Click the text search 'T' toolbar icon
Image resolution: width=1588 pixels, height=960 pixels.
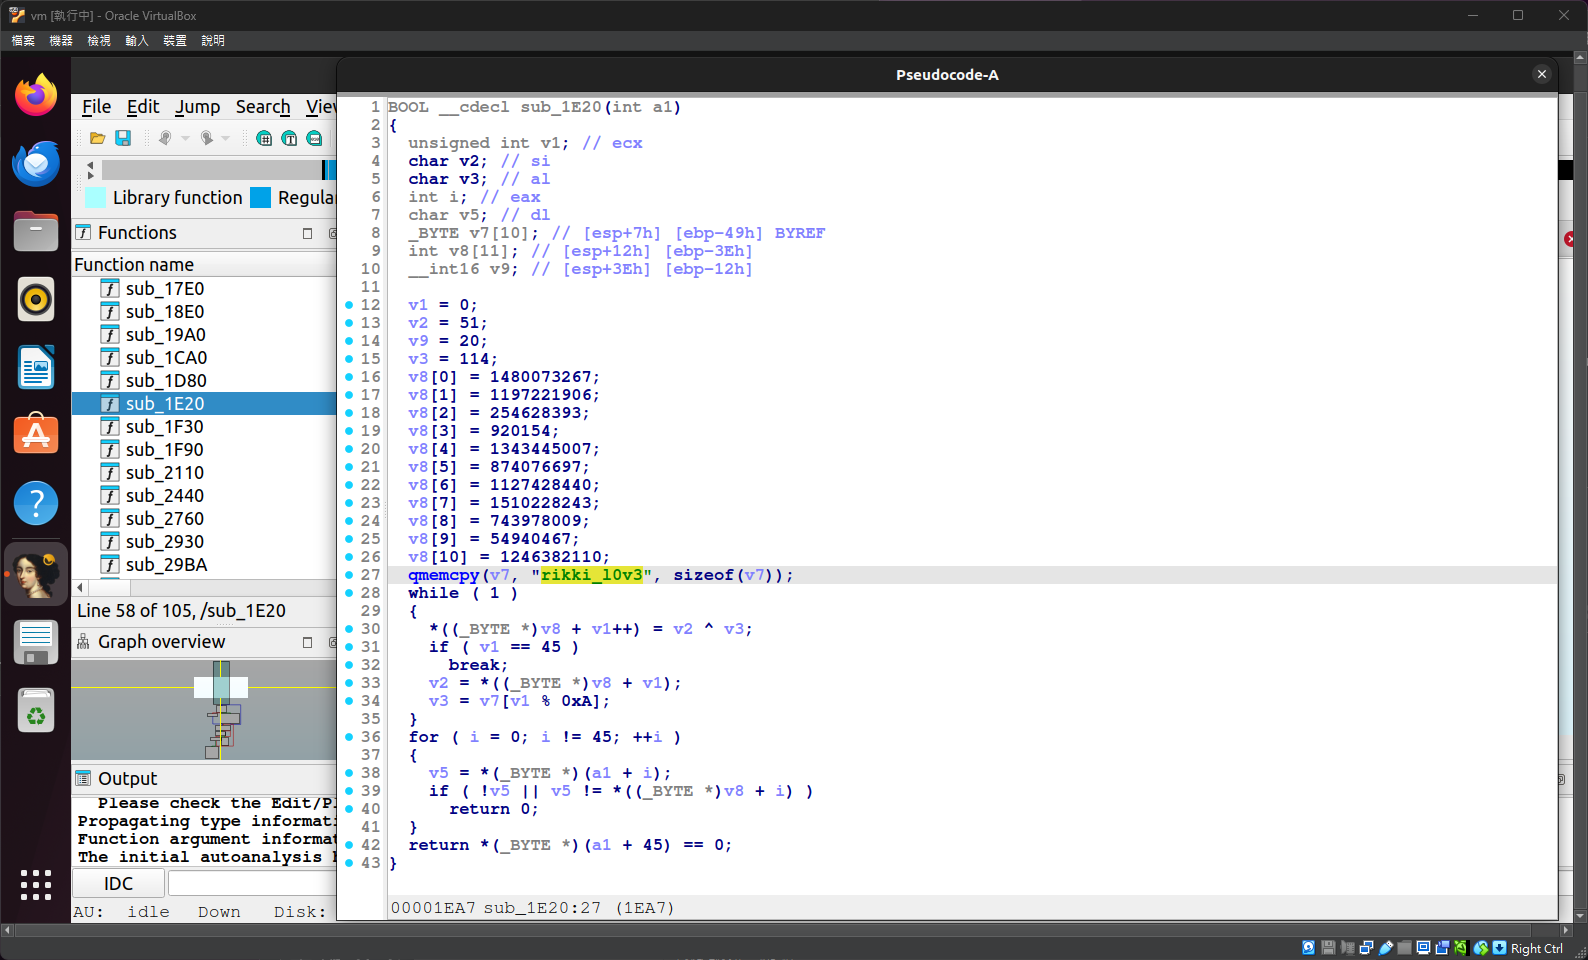(289, 138)
